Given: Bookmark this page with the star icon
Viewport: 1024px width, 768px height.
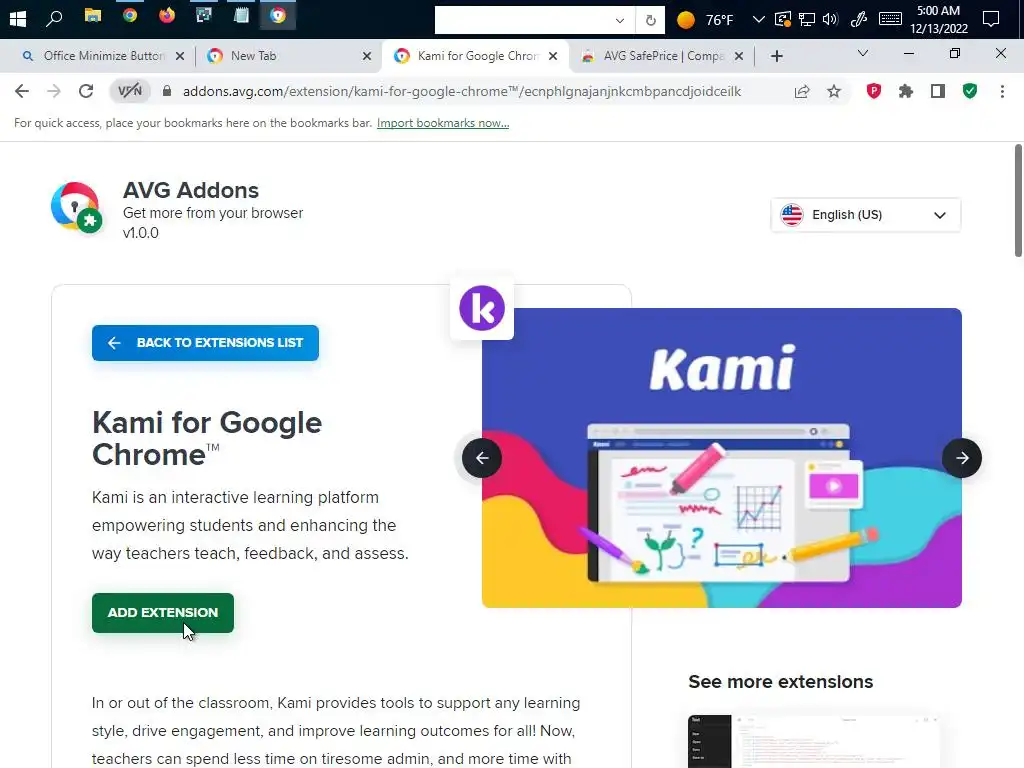Looking at the screenshot, I should (834, 91).
